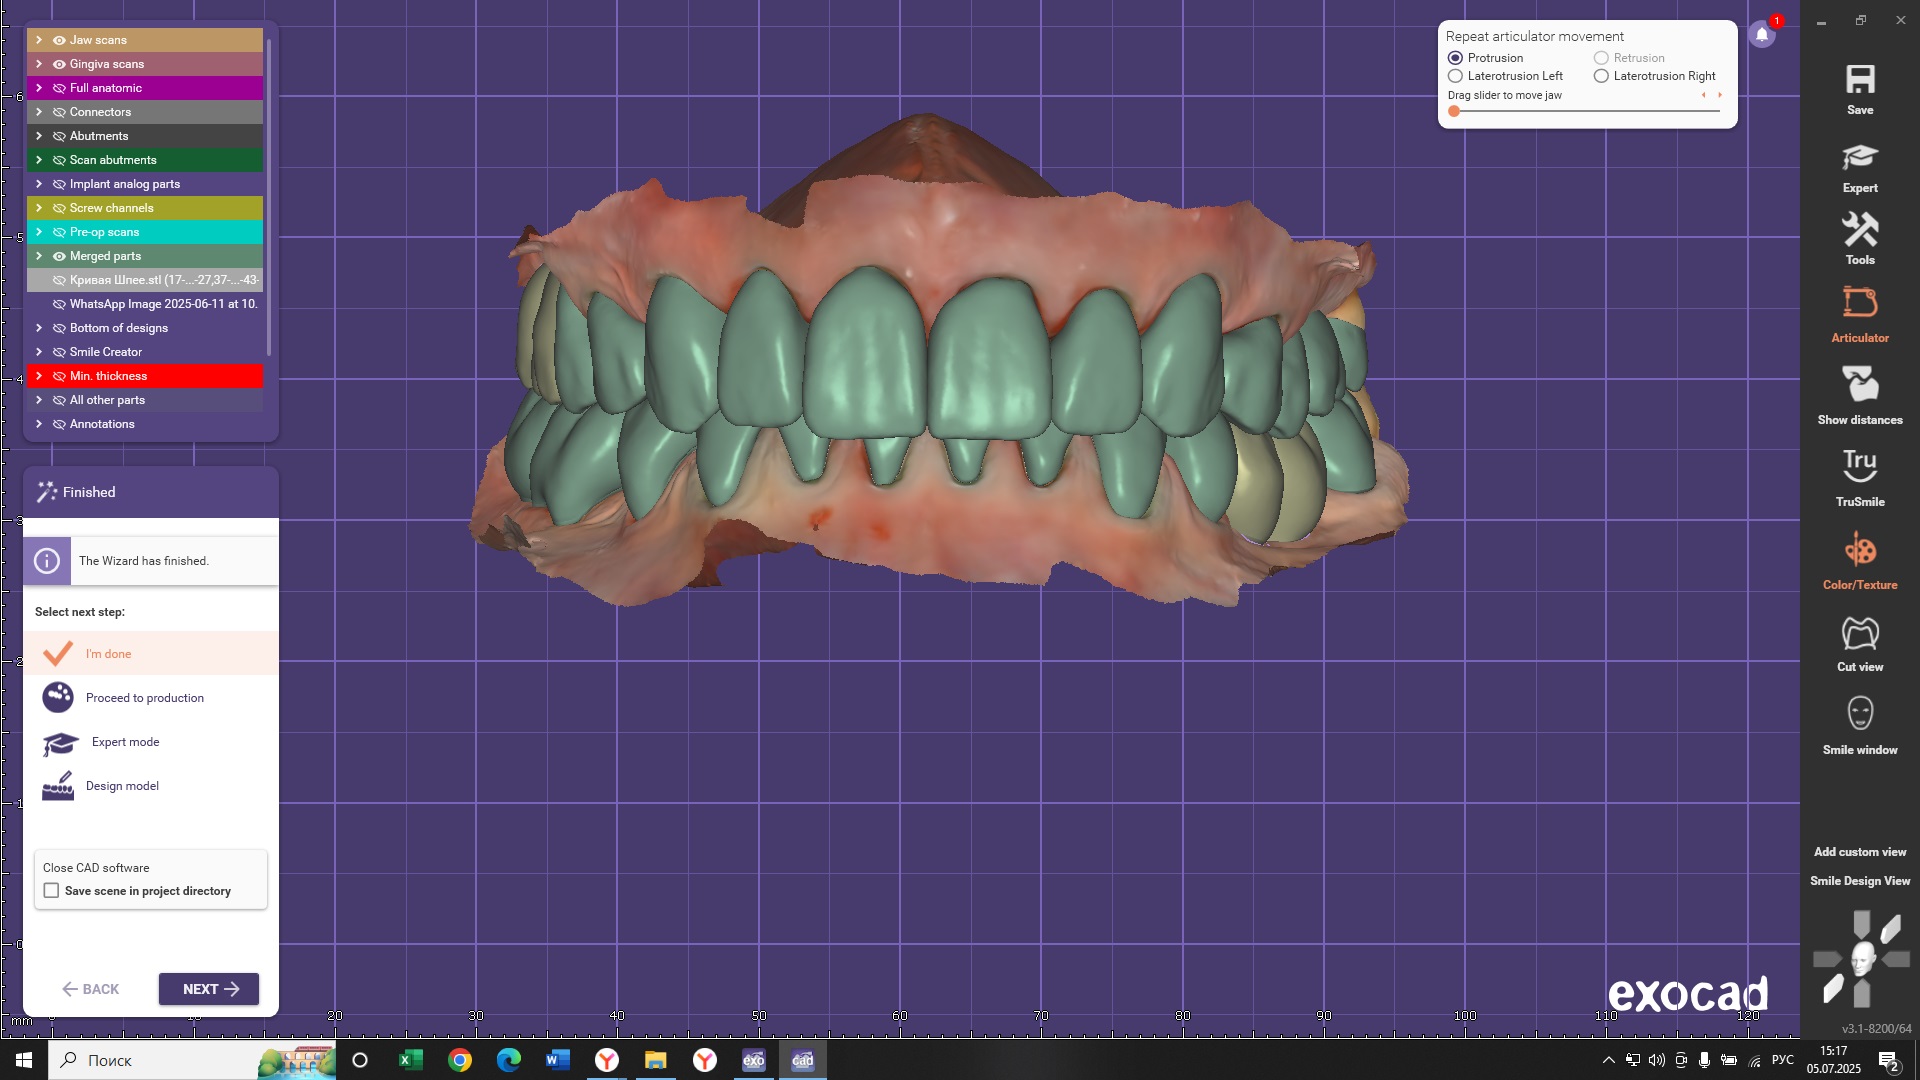Toggle the Color/Texture icon
1920x1080 pixels.
(x=1859, y=550)
